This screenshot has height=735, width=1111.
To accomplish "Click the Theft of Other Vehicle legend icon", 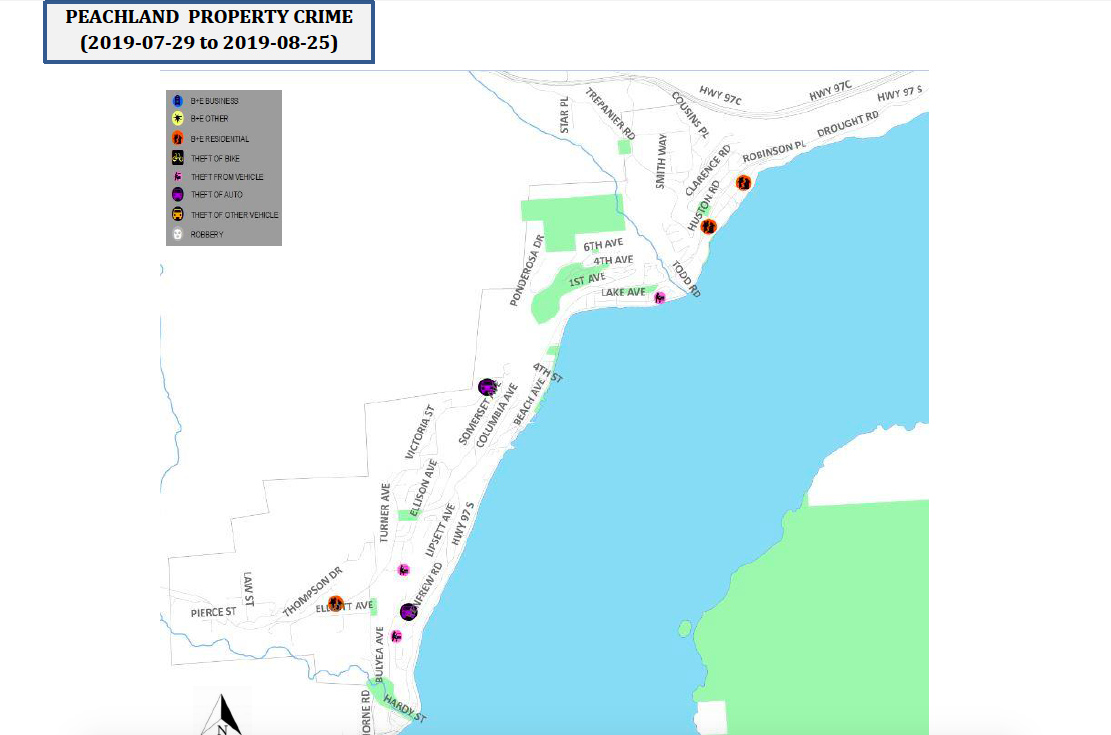I will (x=177, y=214).
